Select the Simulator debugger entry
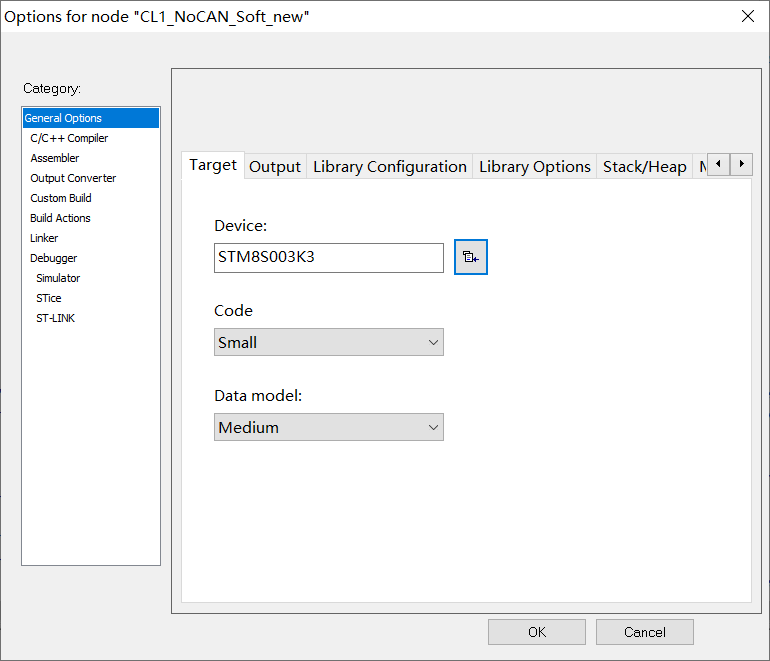 pyautogui.click(x=58, y=278)
